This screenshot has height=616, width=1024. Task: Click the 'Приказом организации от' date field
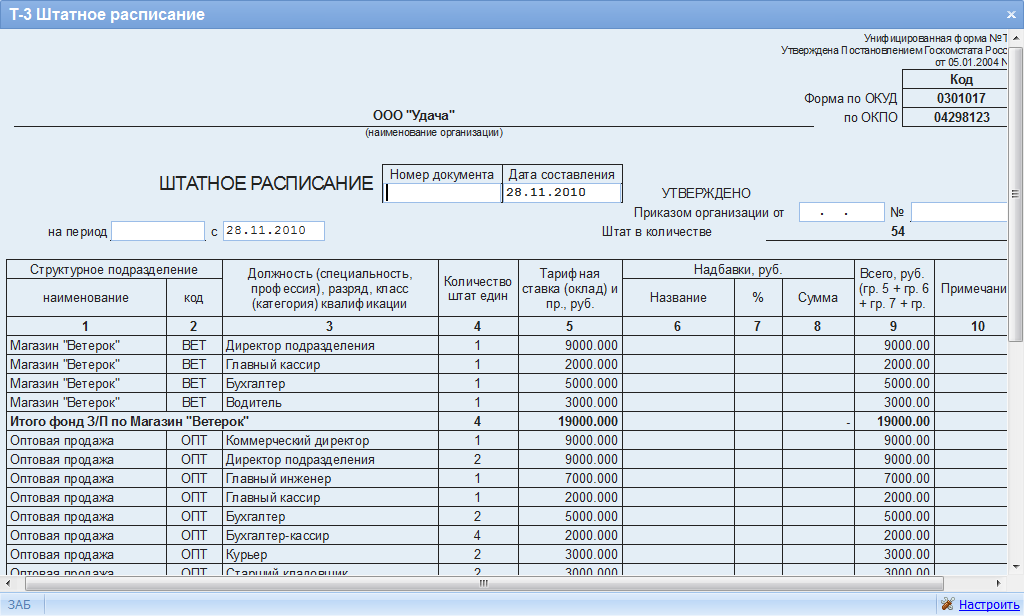coord(841,213)
